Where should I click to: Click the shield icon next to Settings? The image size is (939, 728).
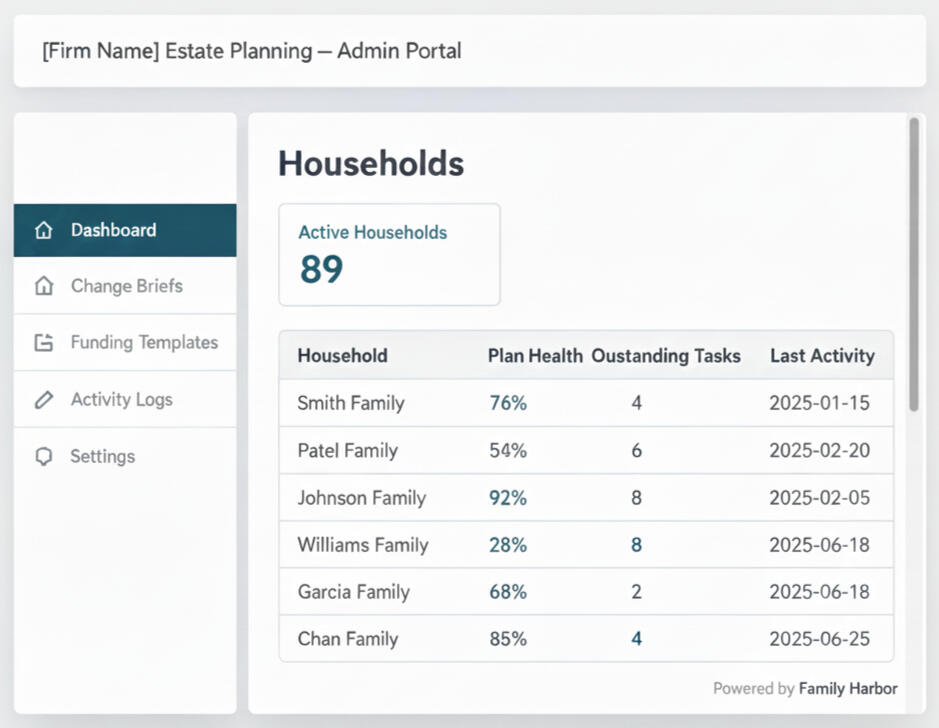coord(44,456)
